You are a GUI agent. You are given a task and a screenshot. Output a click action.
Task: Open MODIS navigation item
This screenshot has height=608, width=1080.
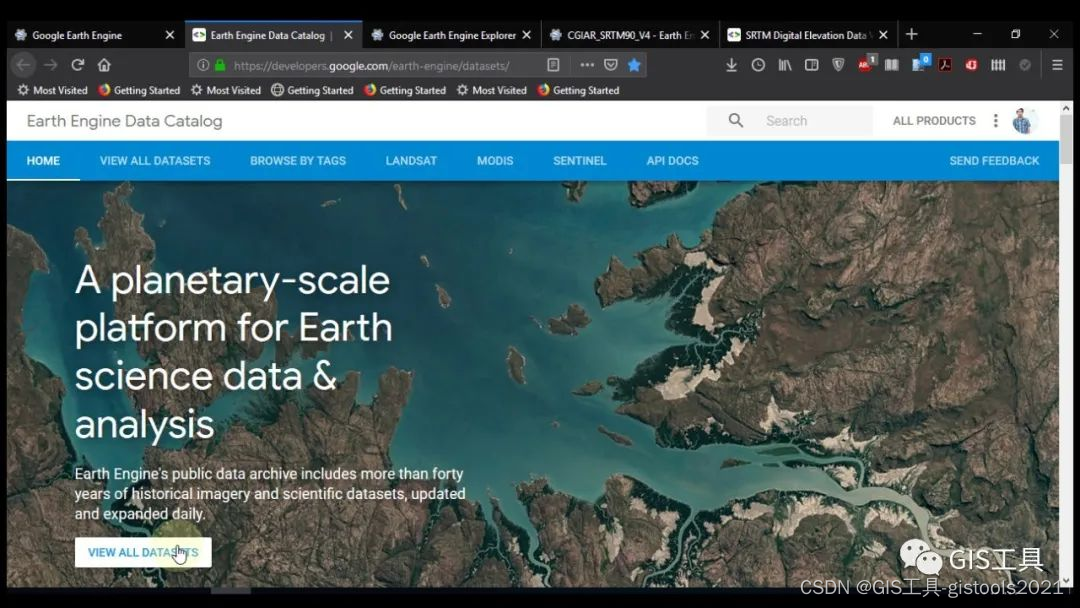495,160
